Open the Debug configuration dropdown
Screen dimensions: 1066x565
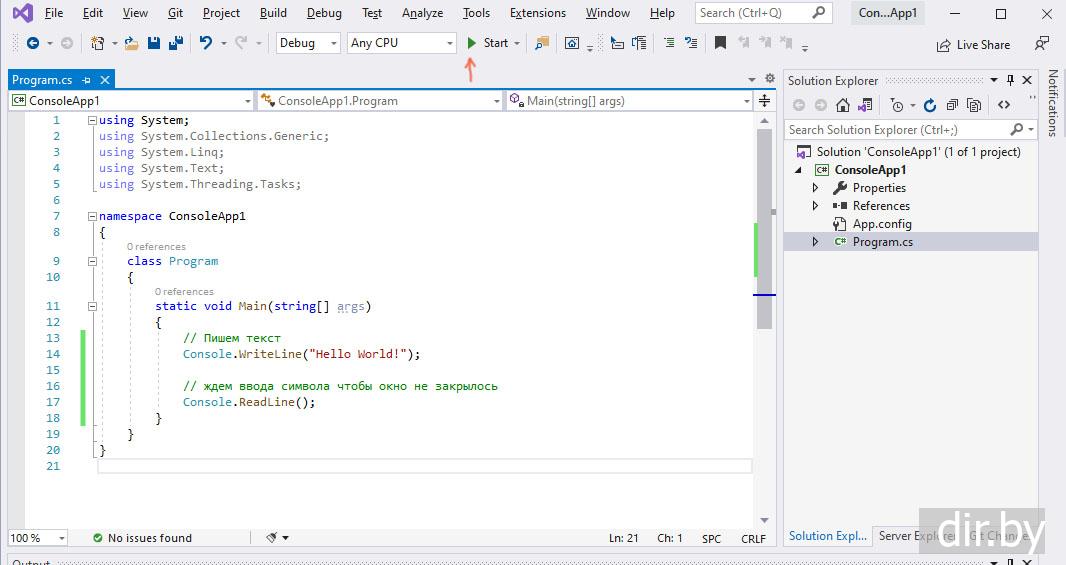[334, 43]
